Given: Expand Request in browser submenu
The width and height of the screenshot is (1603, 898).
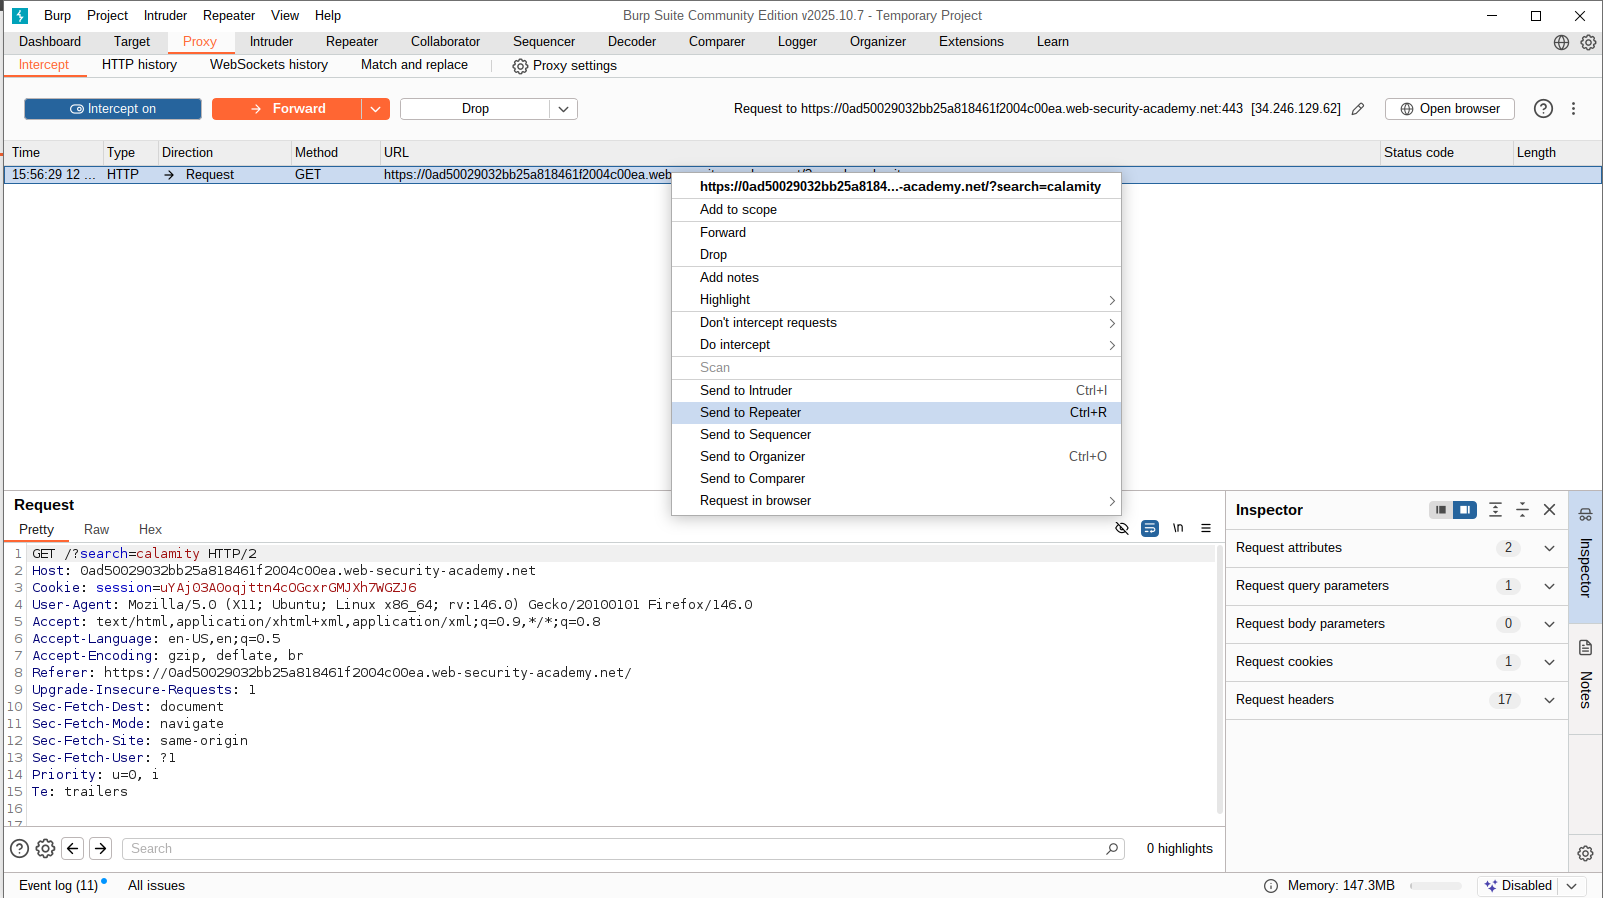Looking at the screenshot, I should tap(896, 501).
